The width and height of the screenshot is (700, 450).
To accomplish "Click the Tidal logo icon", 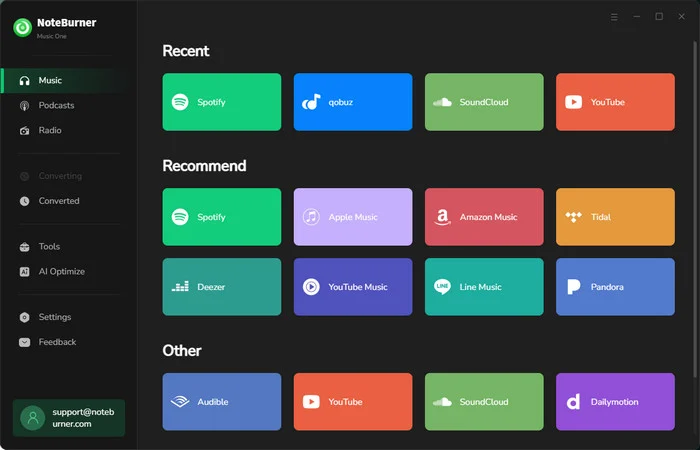I will point(574,217).
